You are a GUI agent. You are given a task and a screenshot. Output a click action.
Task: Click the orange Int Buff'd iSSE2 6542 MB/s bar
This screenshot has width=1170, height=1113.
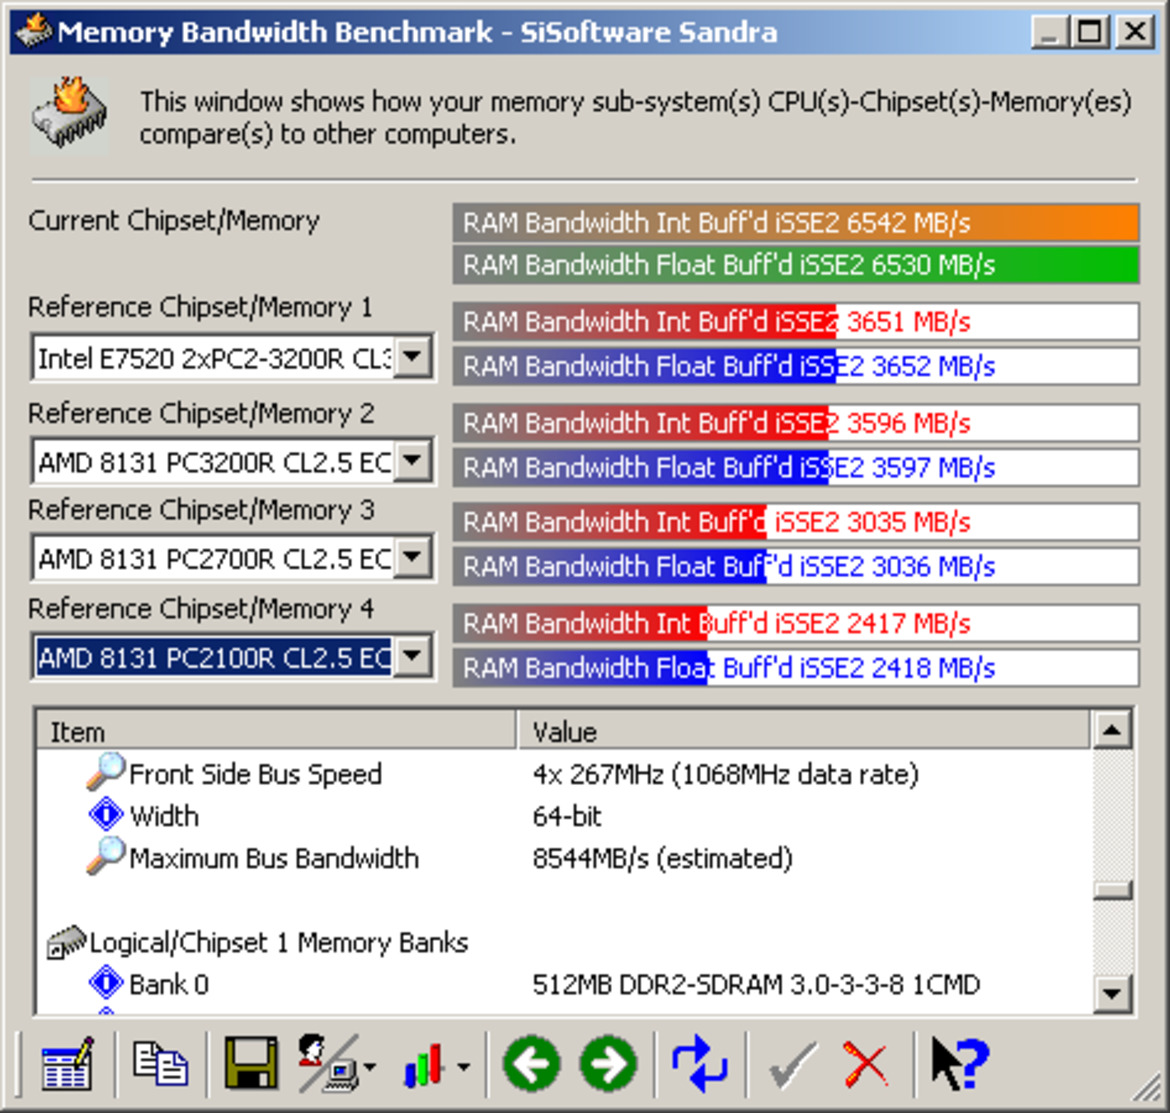[x=795, y=223]
